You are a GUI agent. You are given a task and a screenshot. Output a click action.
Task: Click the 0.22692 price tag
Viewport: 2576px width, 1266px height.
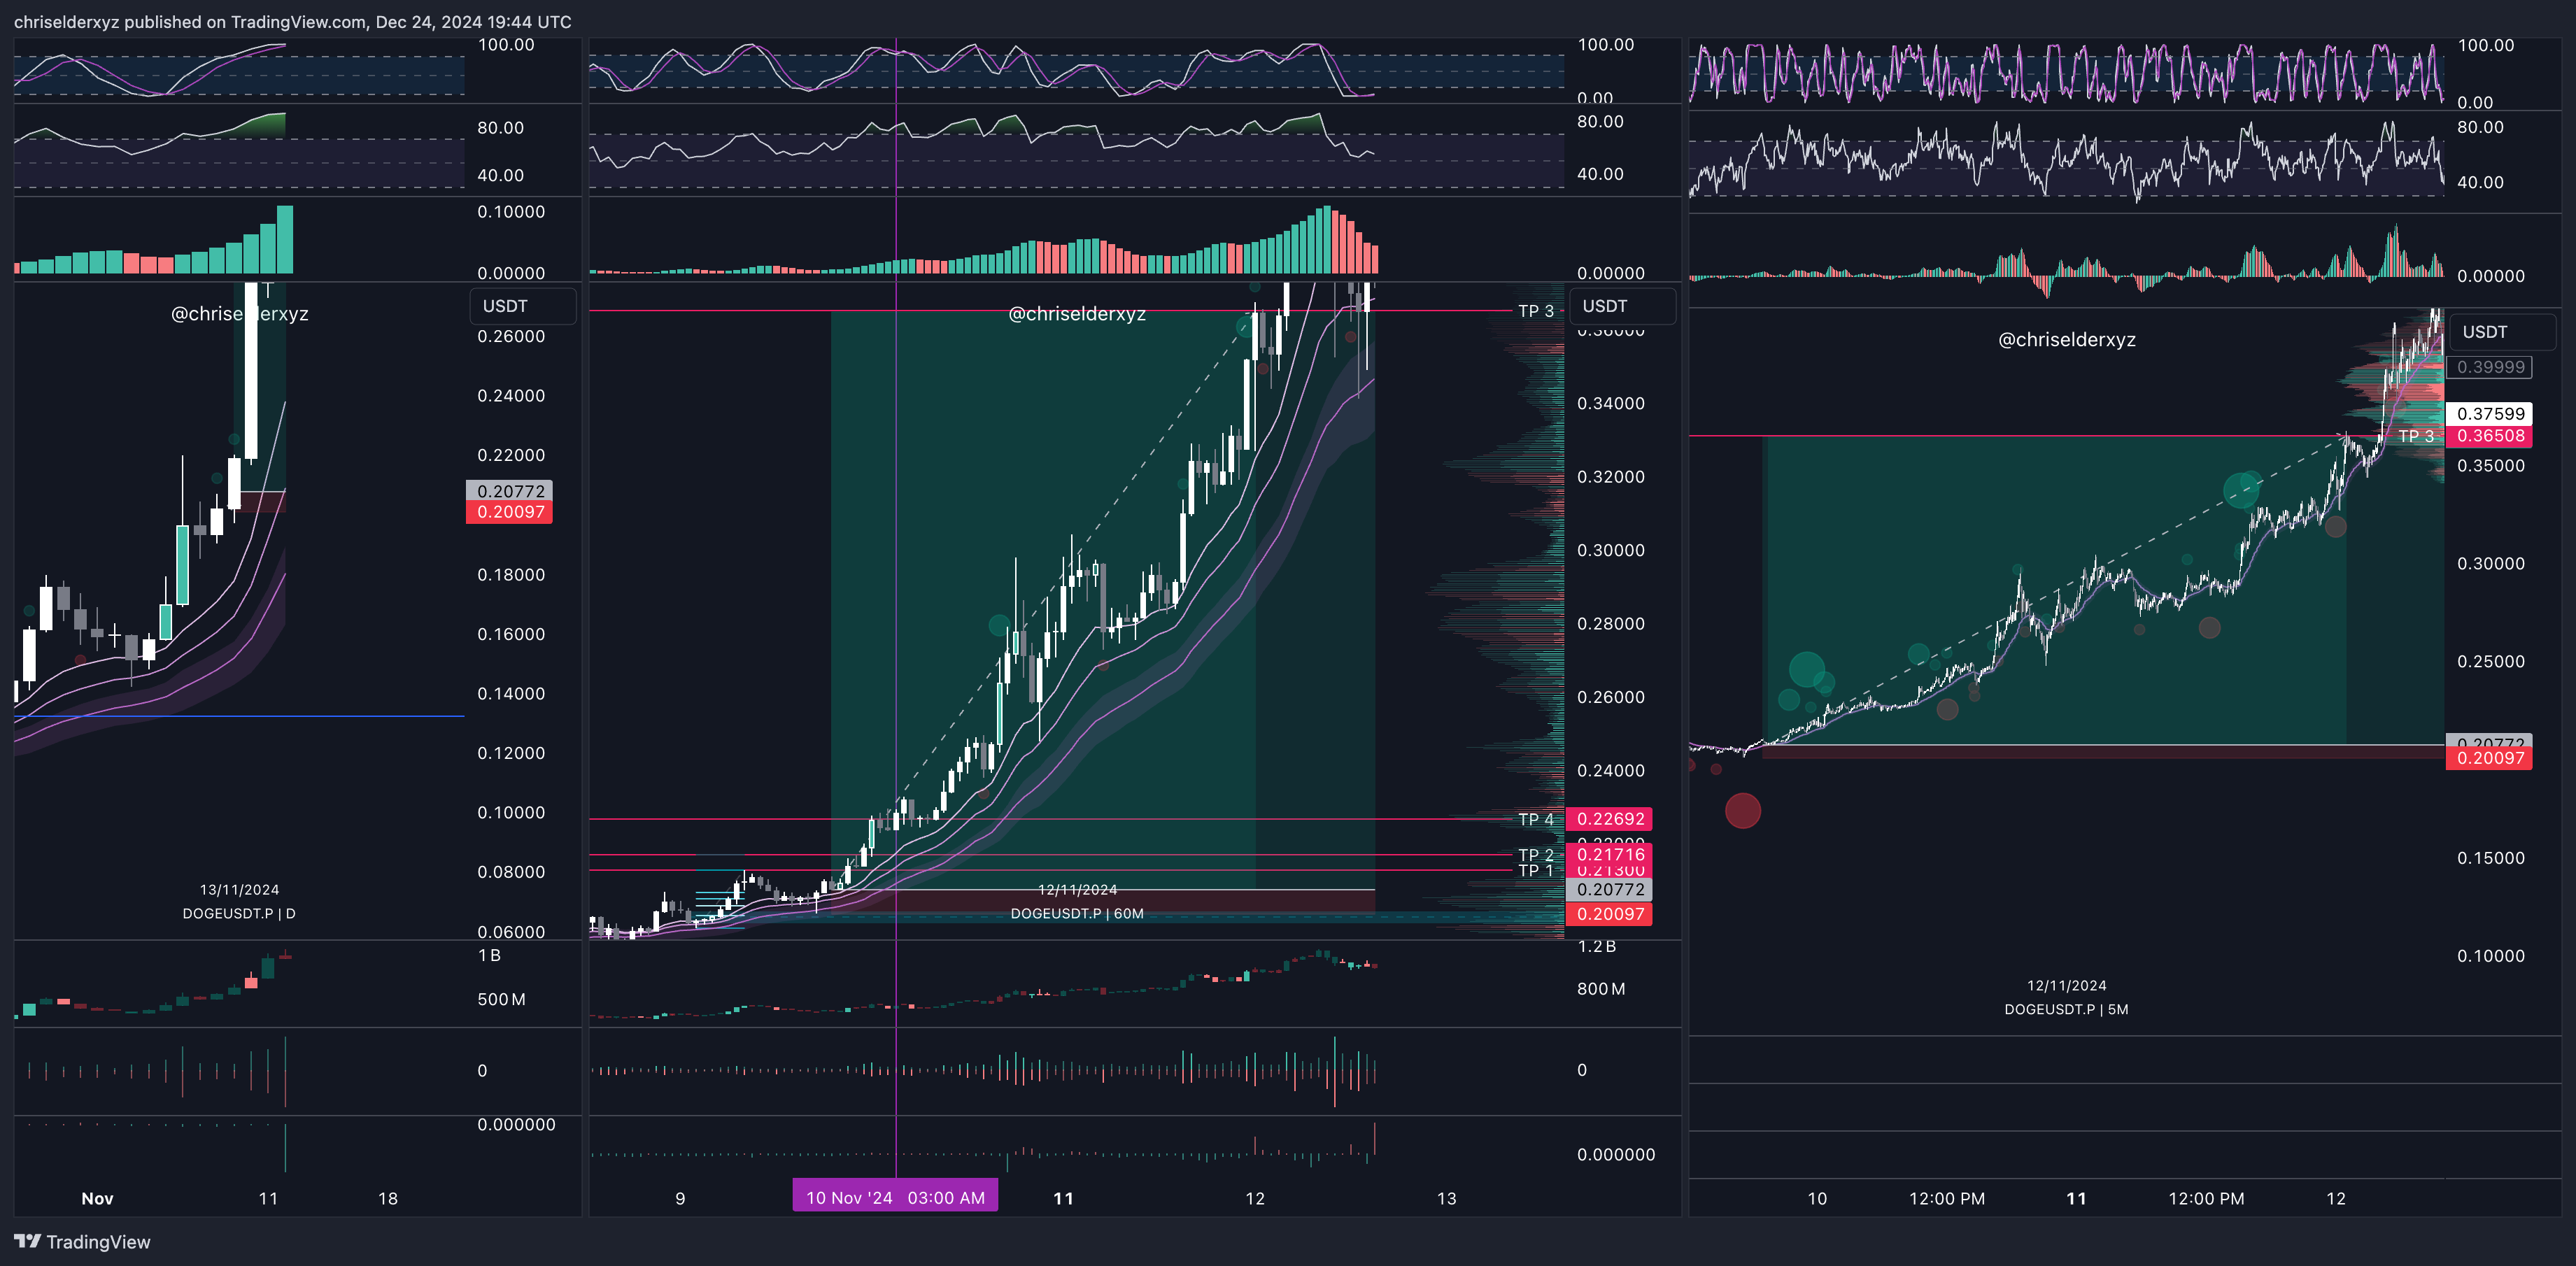[x=1609, y=819]
